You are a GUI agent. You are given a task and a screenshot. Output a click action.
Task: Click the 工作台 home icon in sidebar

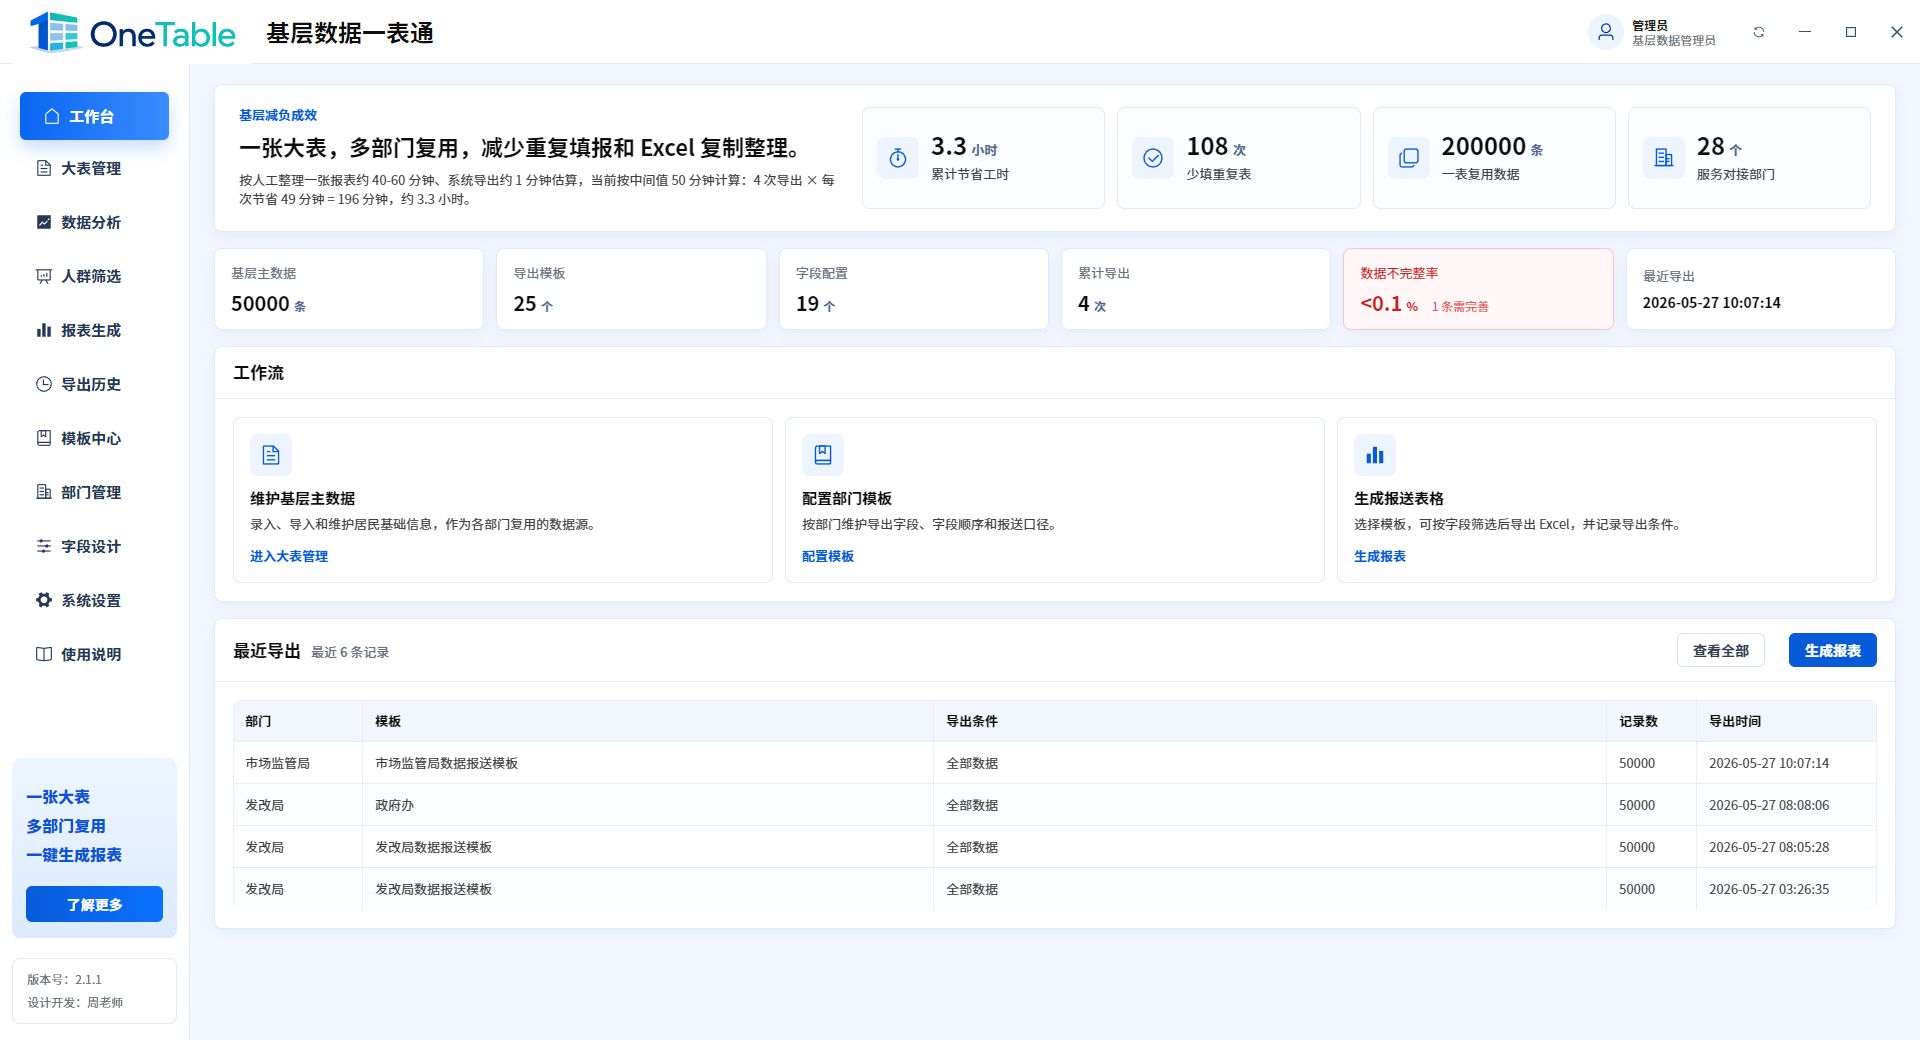[x=52, y=116]
